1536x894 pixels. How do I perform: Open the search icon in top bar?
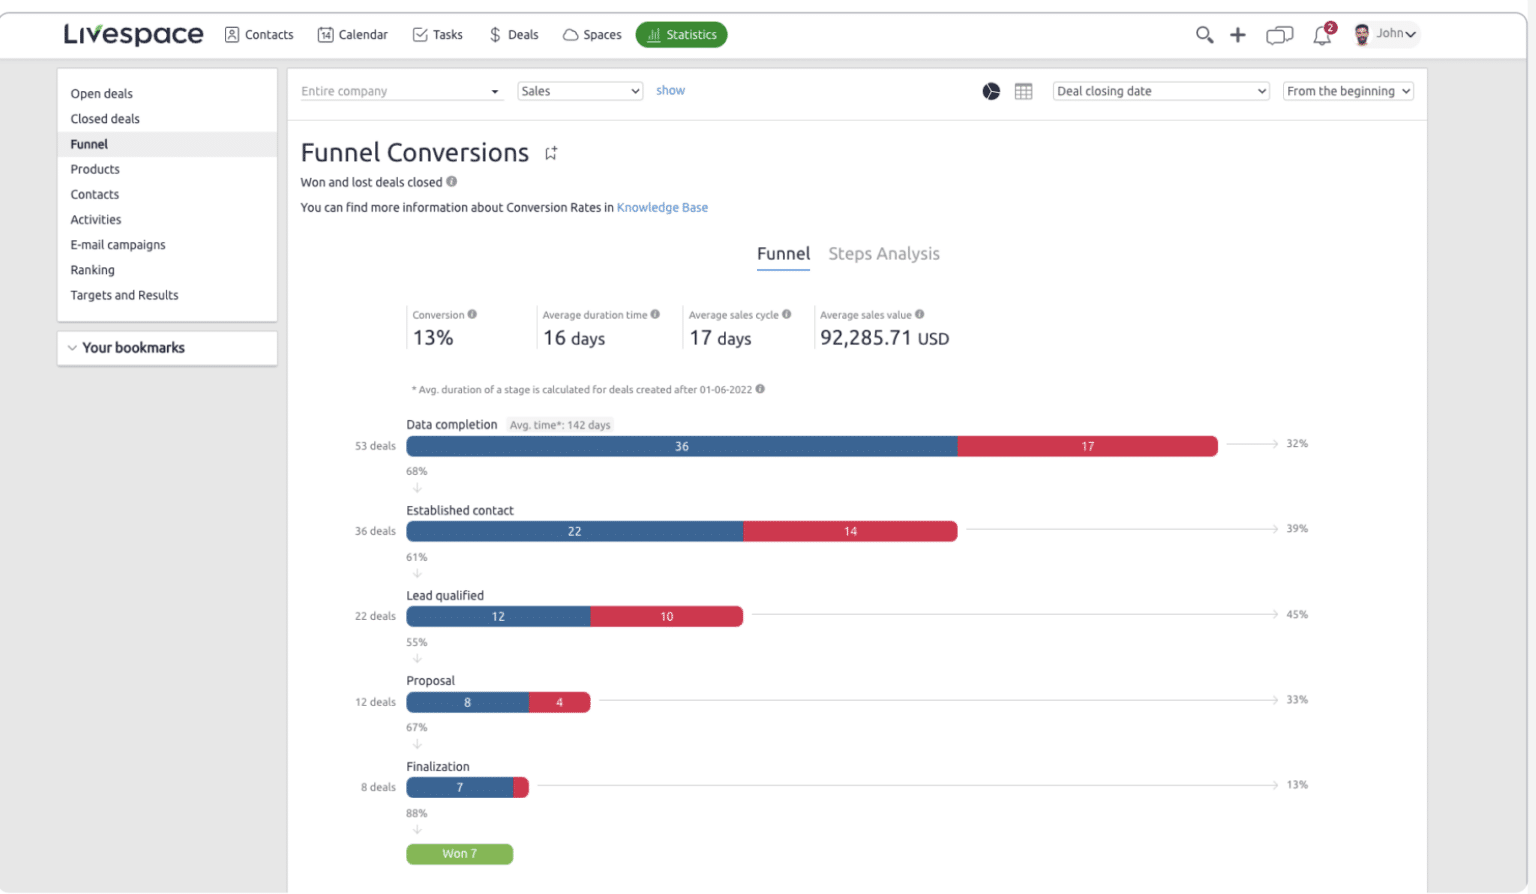pyautogui.click(x=1204, y=33)
